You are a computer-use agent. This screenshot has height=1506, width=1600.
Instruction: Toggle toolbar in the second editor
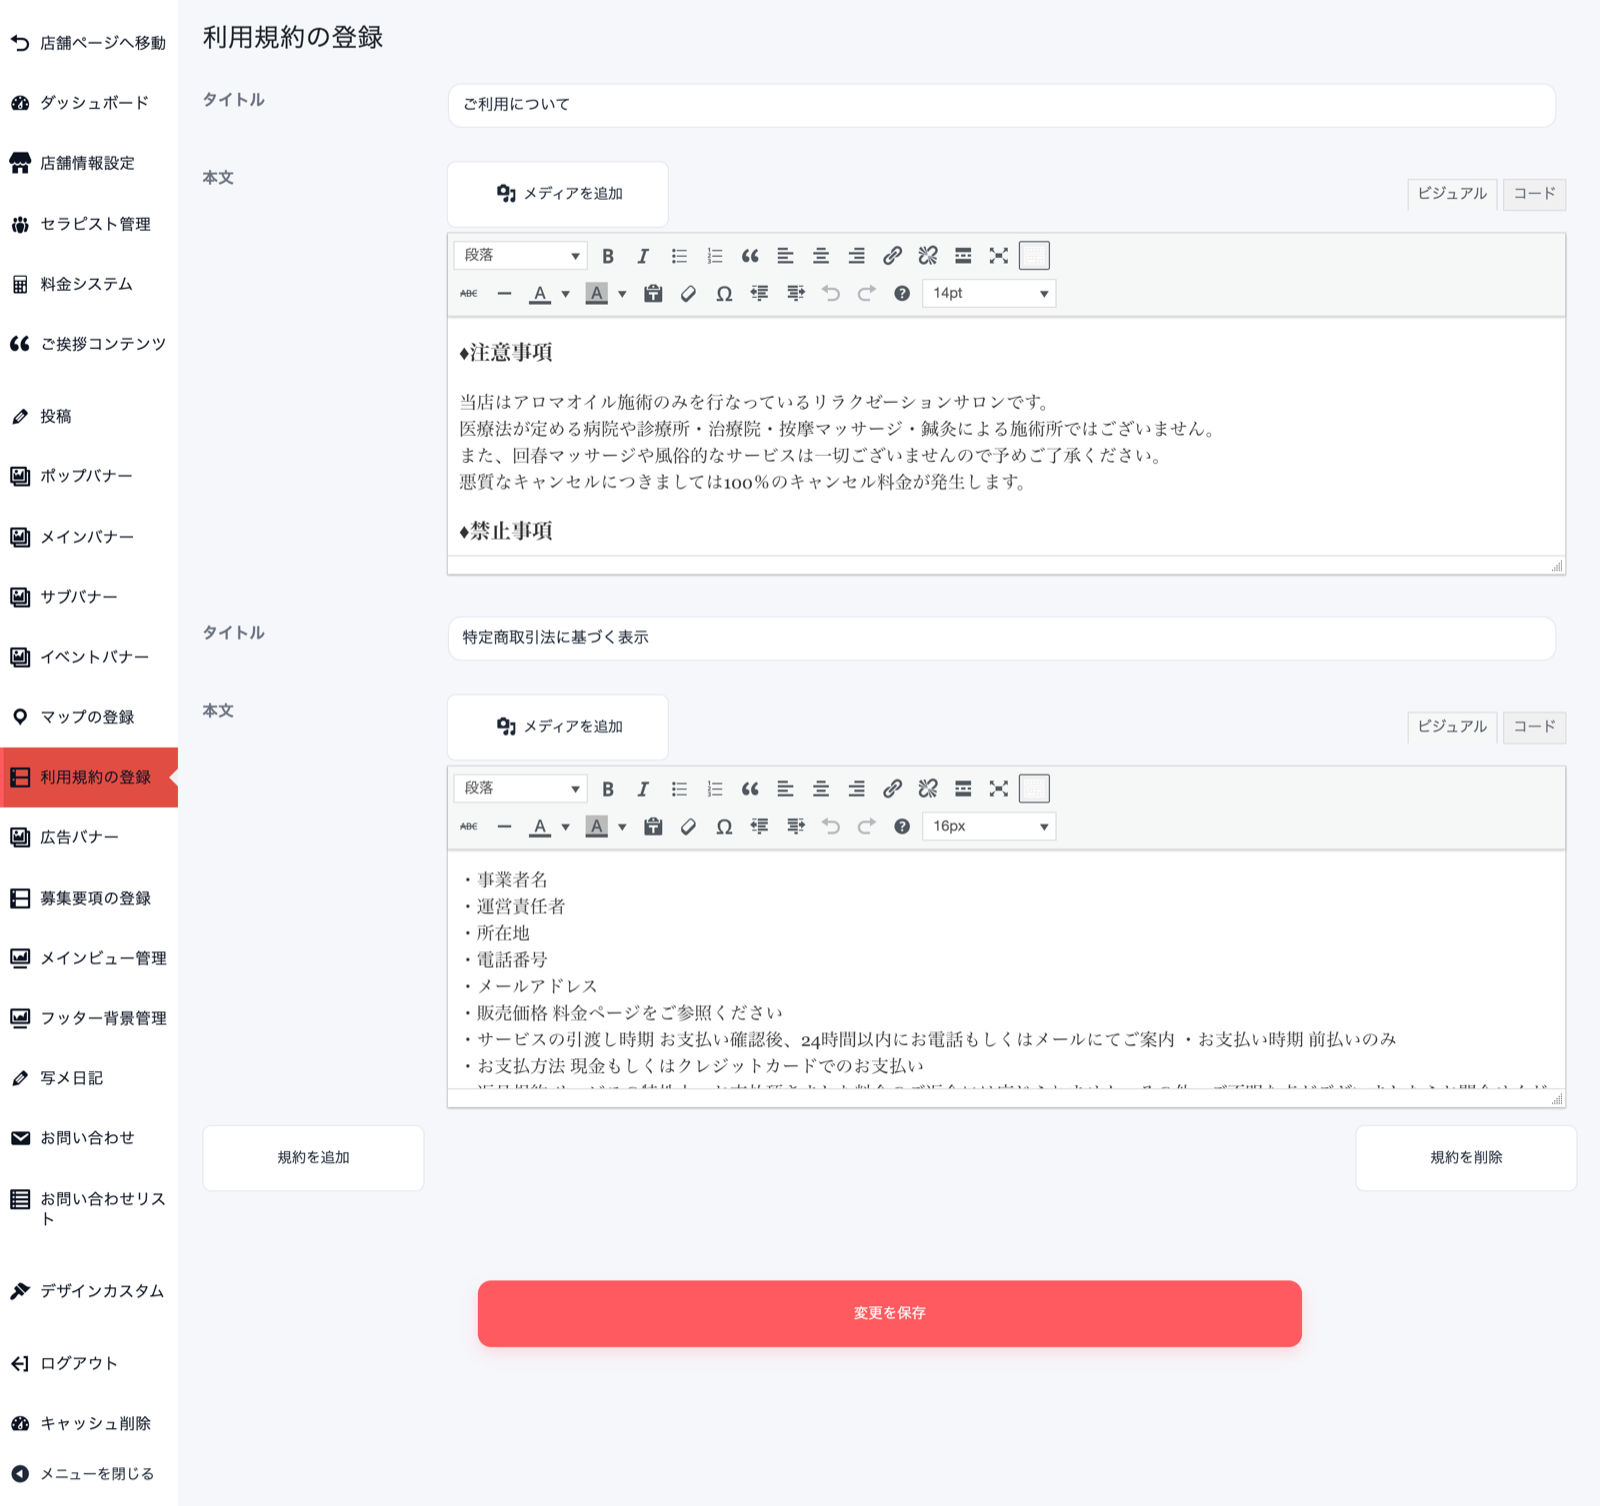pyautogui.click(x=1034, y=789)
